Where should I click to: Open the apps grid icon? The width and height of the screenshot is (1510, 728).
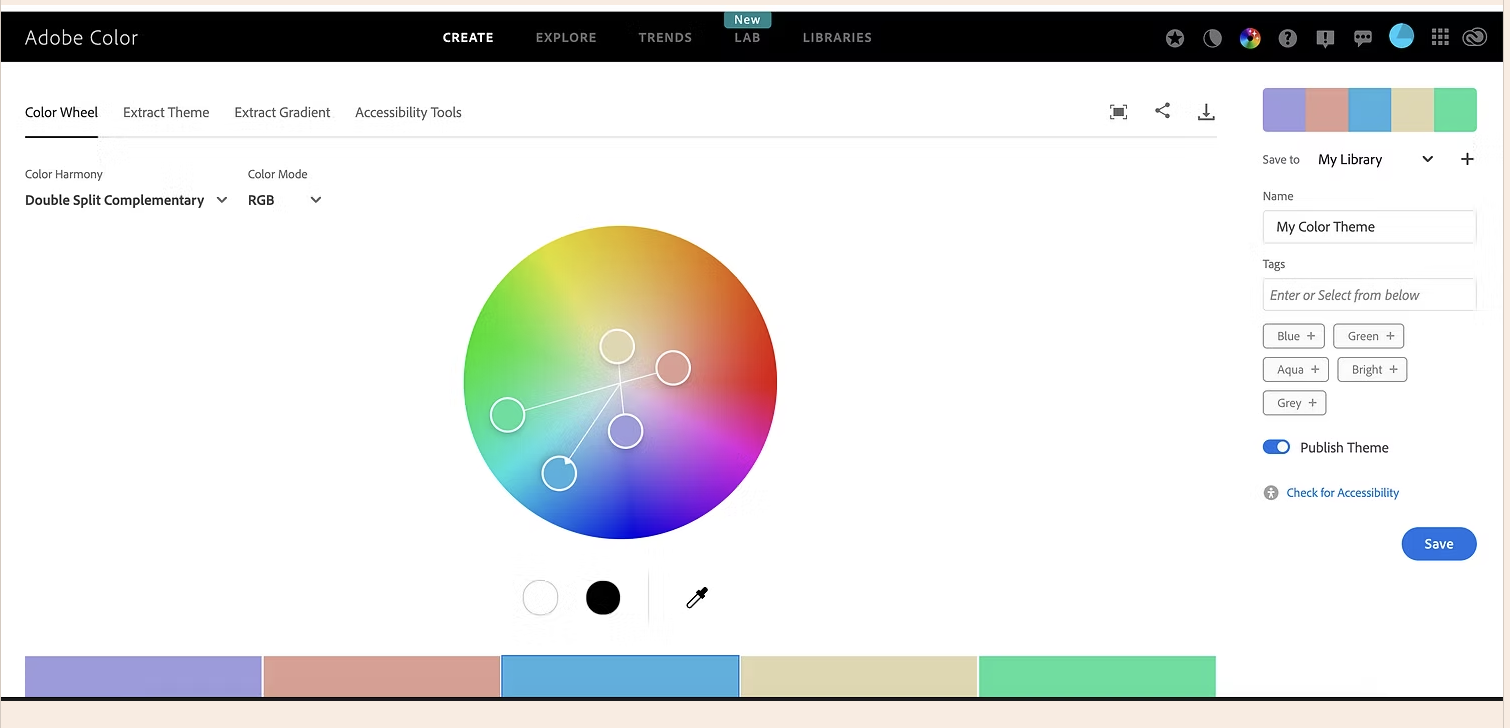(1440, 38)
